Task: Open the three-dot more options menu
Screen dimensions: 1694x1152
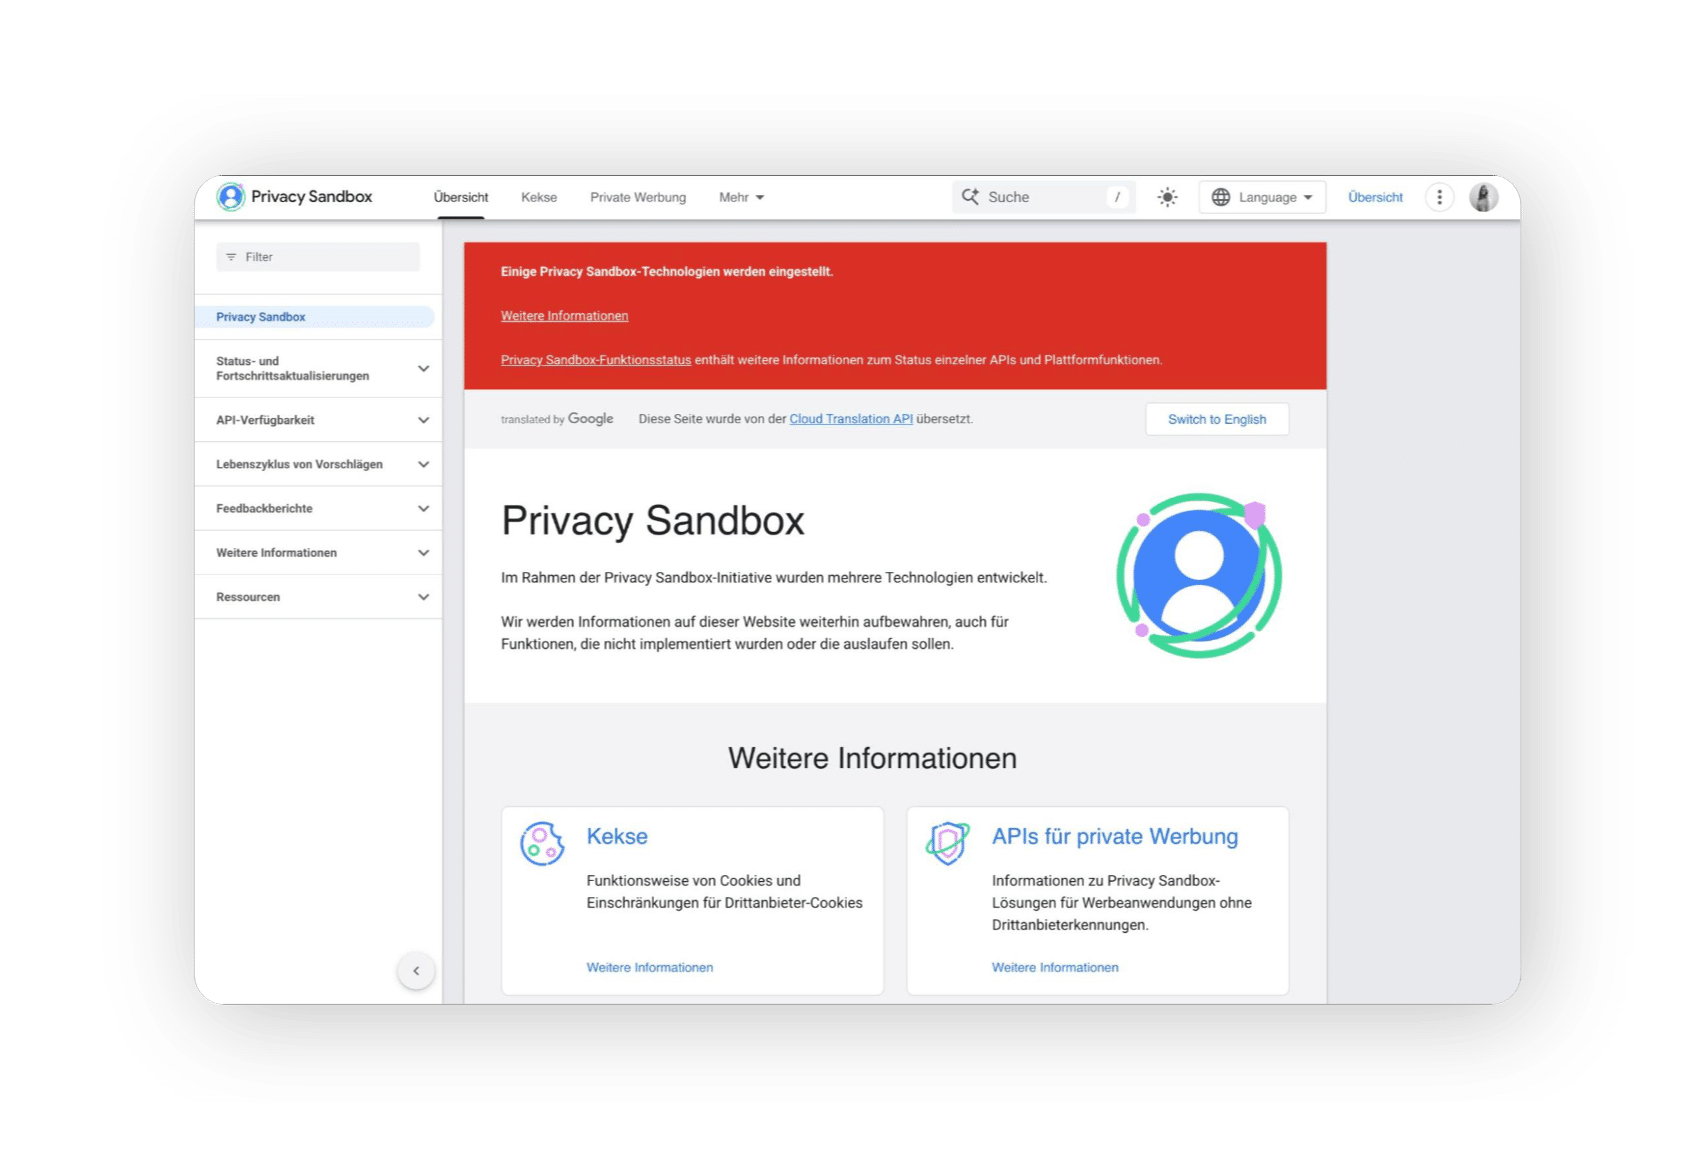Action: coord(1439,197)
